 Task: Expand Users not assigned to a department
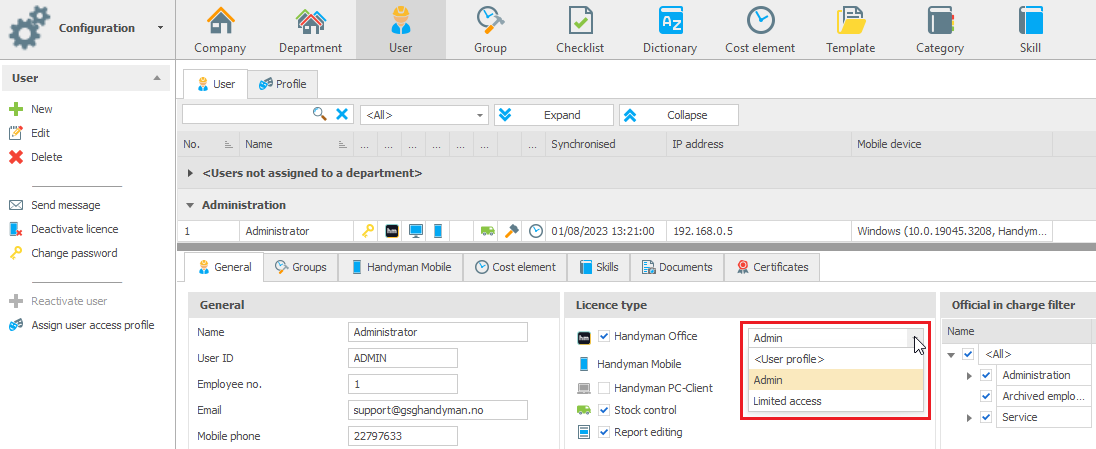click(x=191, y=172)
